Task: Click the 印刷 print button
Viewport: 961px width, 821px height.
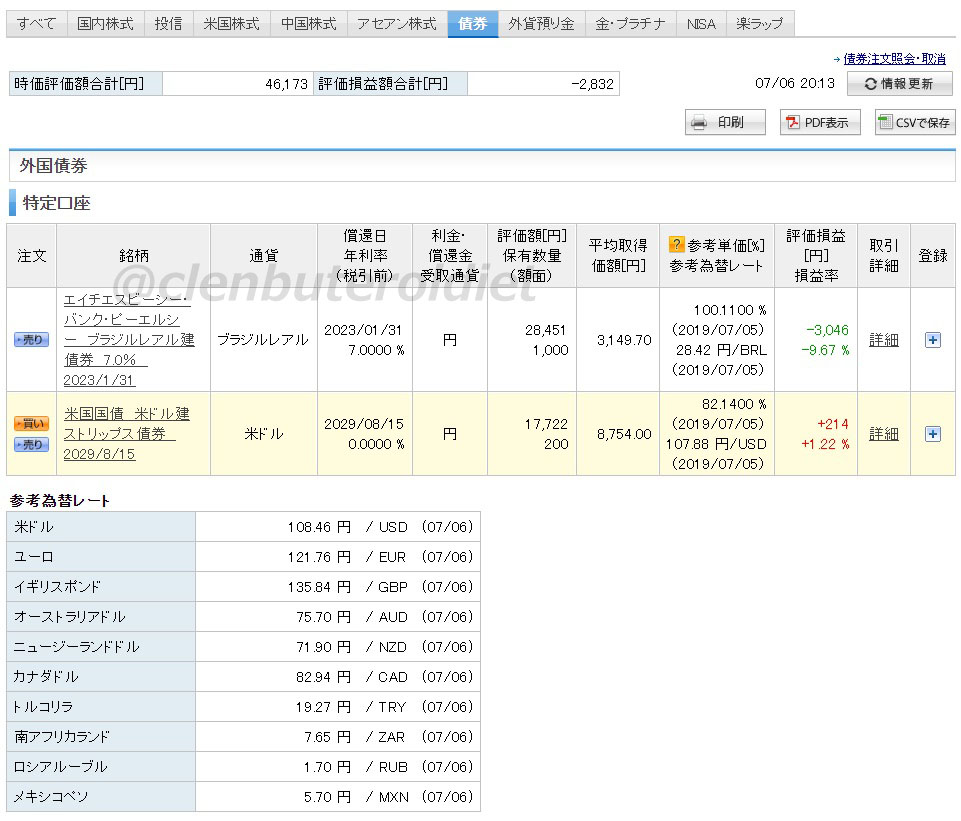Action: point(725,123)
